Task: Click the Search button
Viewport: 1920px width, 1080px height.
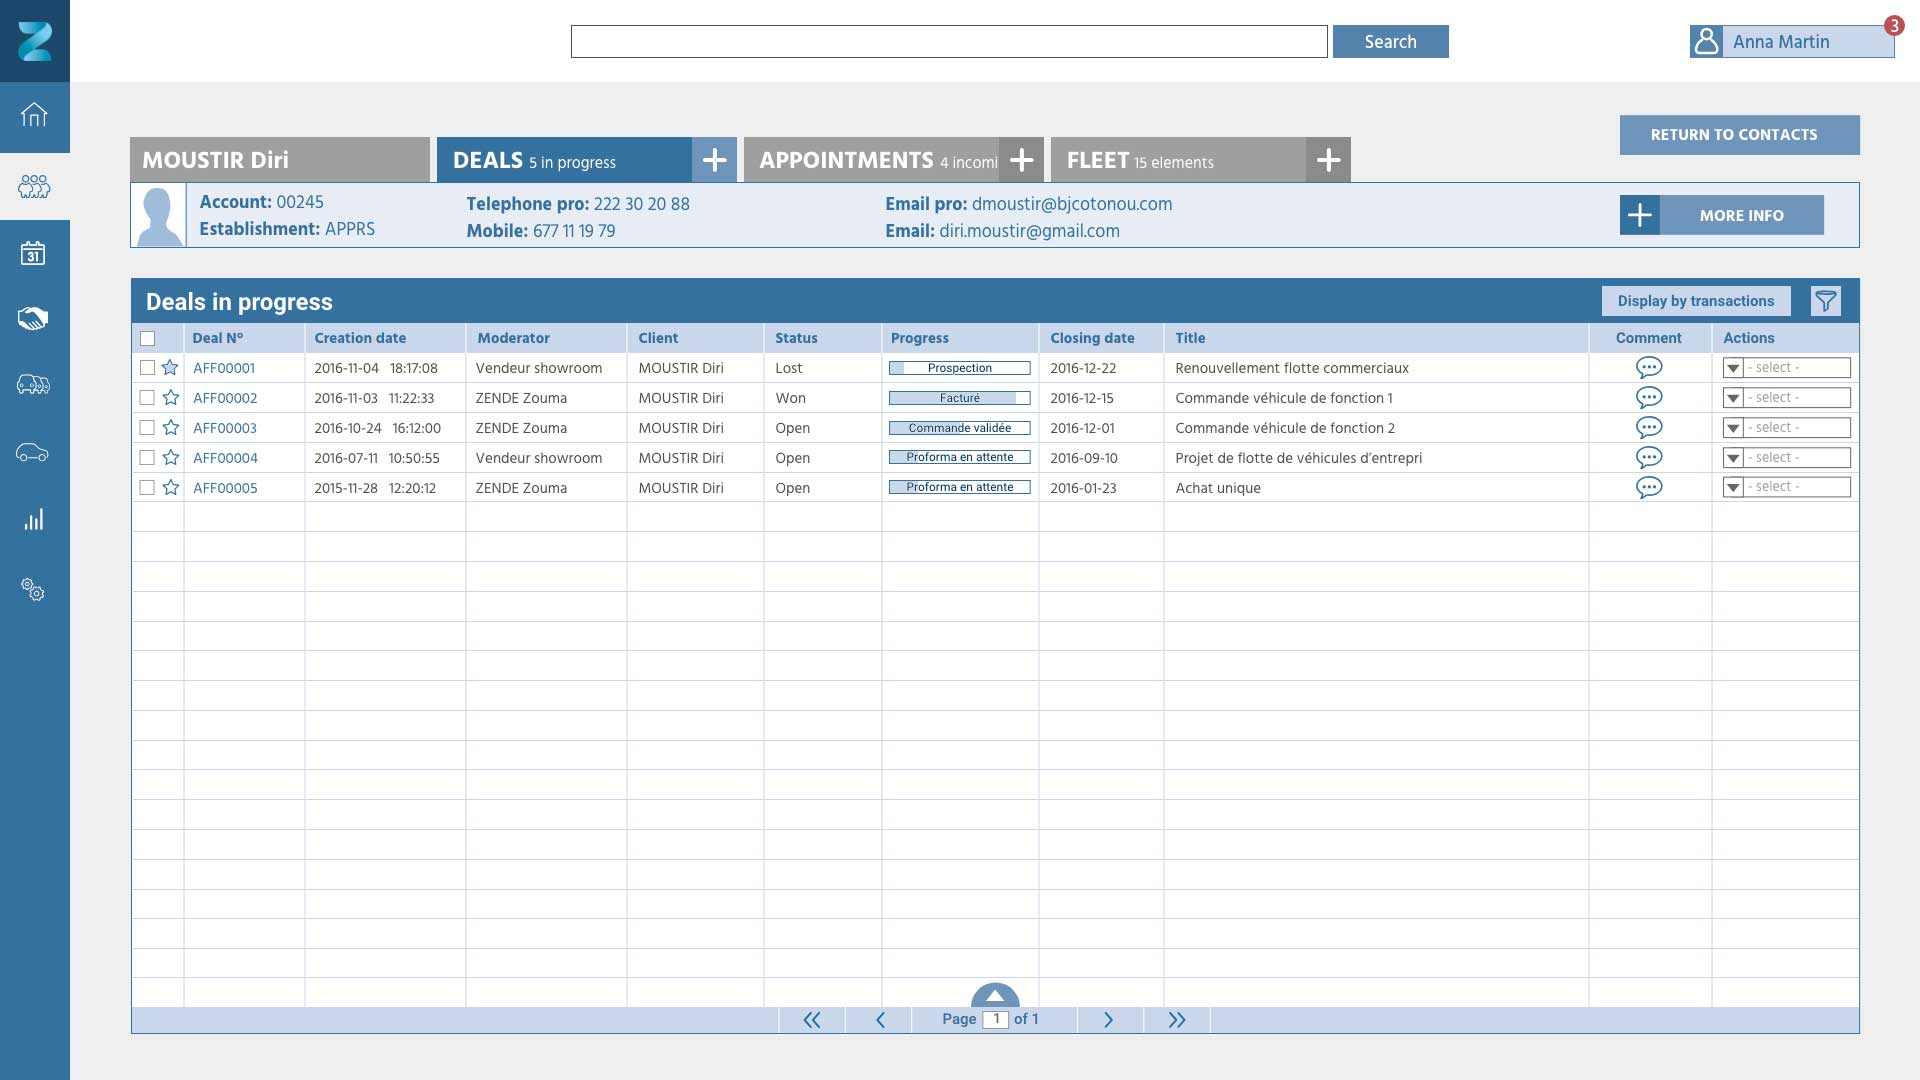Action: coord(1390,41)
